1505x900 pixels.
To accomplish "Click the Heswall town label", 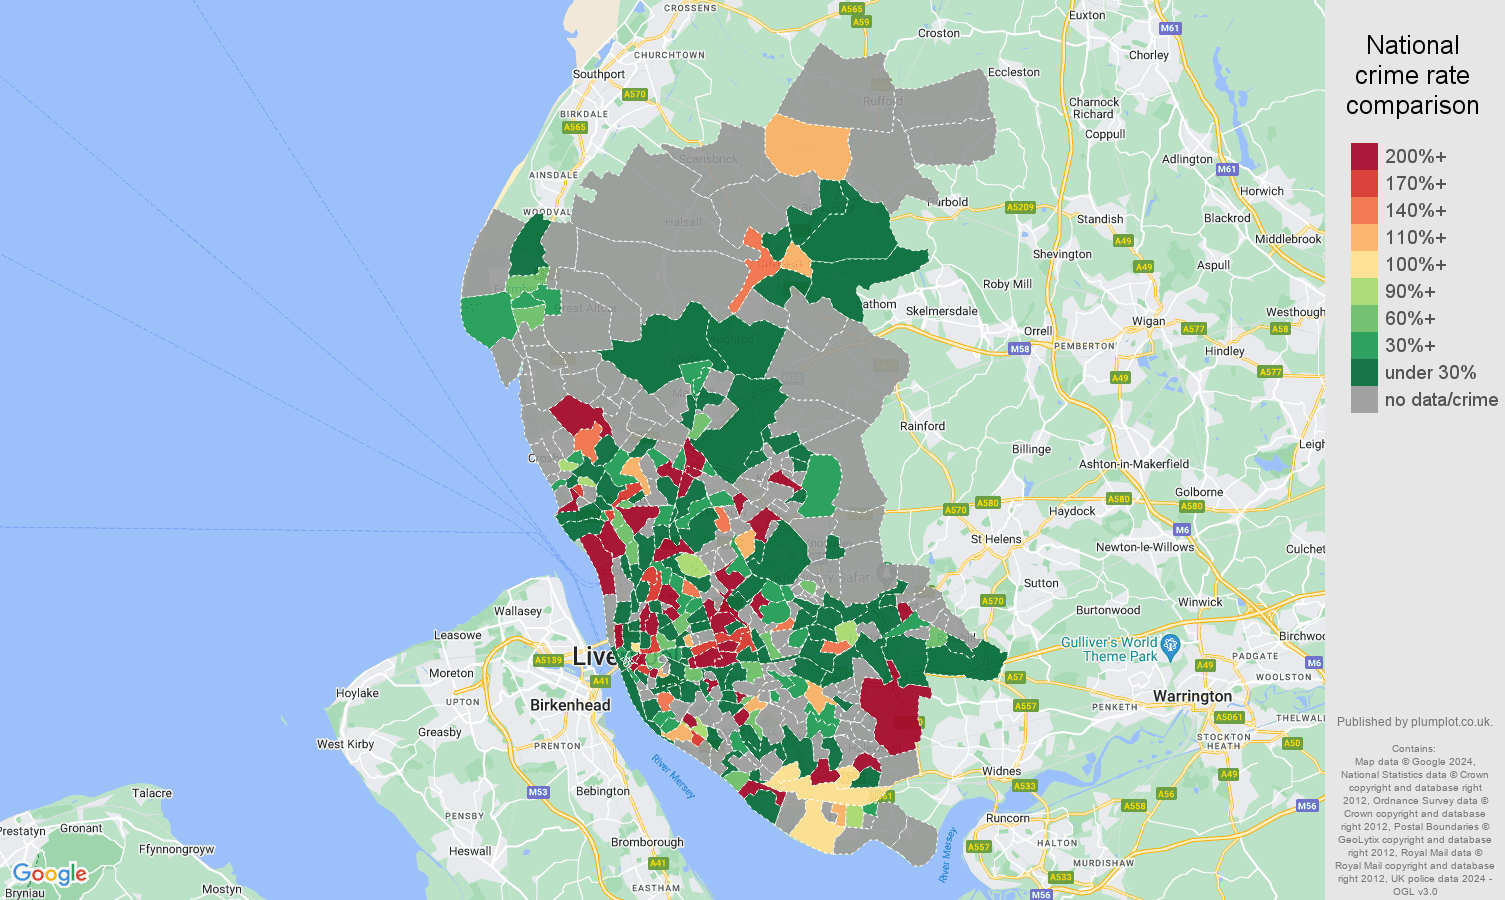I will pos(470,851).
